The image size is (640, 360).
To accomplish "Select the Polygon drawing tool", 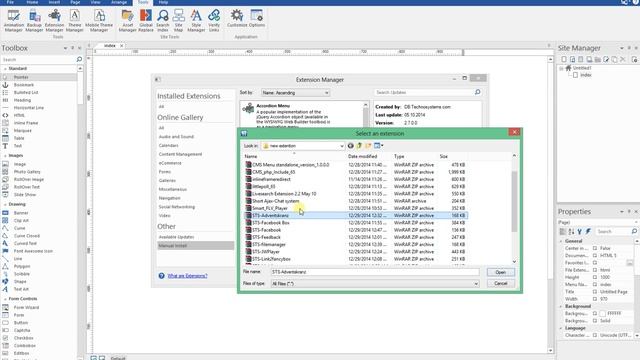I will [22, 267].
